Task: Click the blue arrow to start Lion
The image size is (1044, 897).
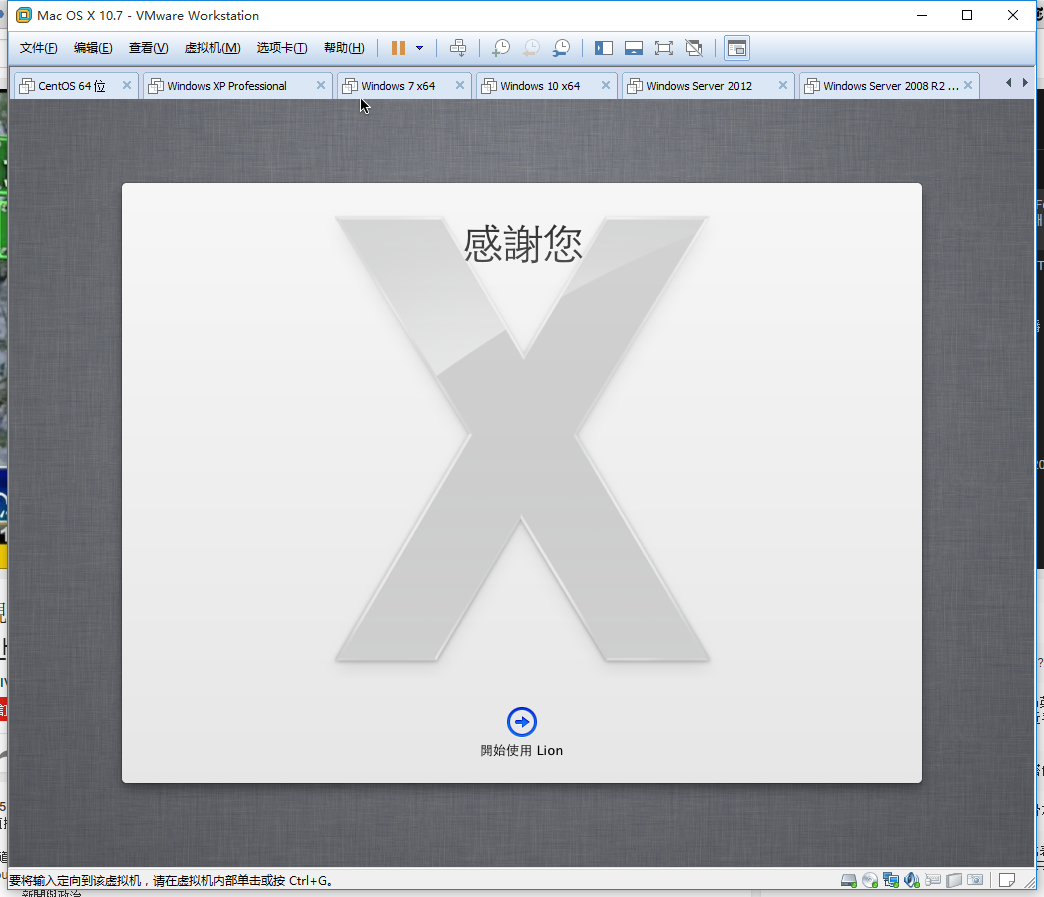Action: (522, 722)
